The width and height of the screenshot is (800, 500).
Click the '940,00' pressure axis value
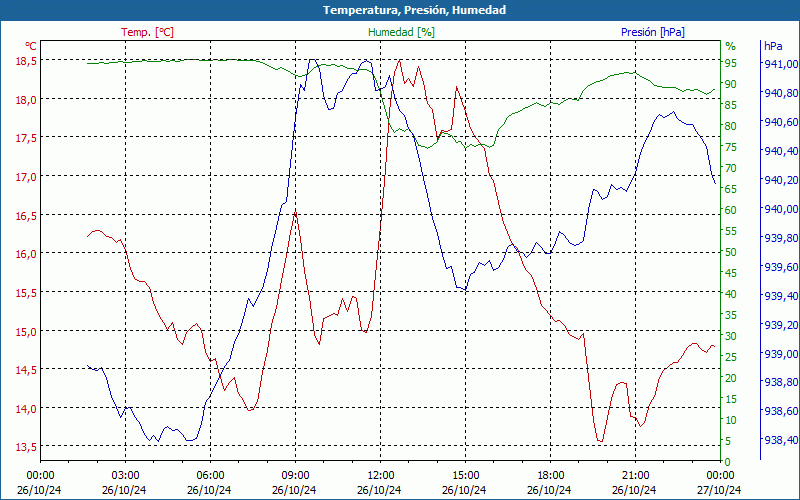779,209
